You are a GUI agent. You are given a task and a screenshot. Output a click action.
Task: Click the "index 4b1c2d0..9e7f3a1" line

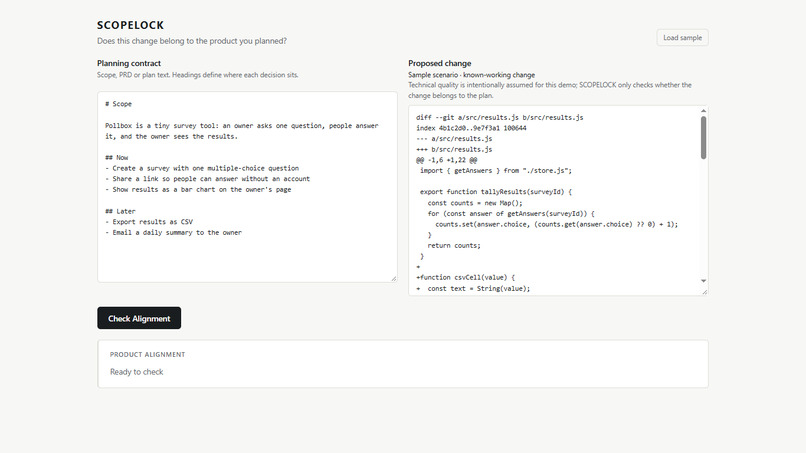(471, 128)
